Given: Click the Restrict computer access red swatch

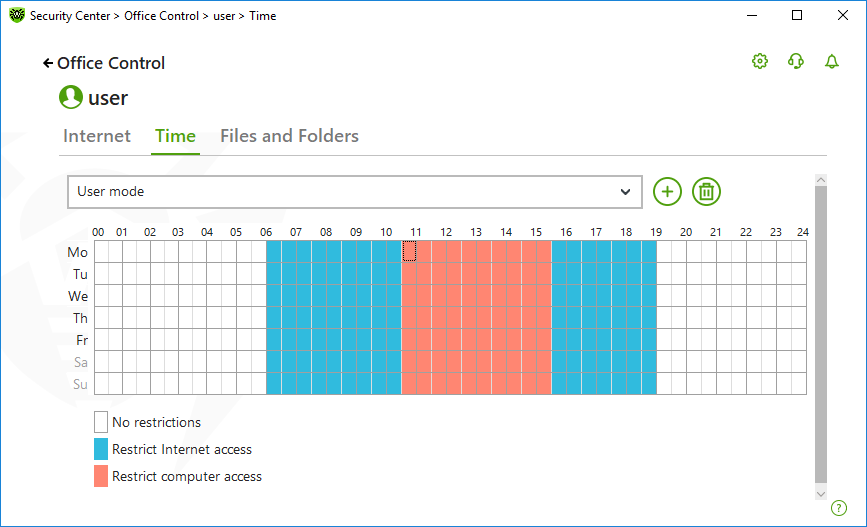Looking at the screenshot, I should tap(101, 476).
